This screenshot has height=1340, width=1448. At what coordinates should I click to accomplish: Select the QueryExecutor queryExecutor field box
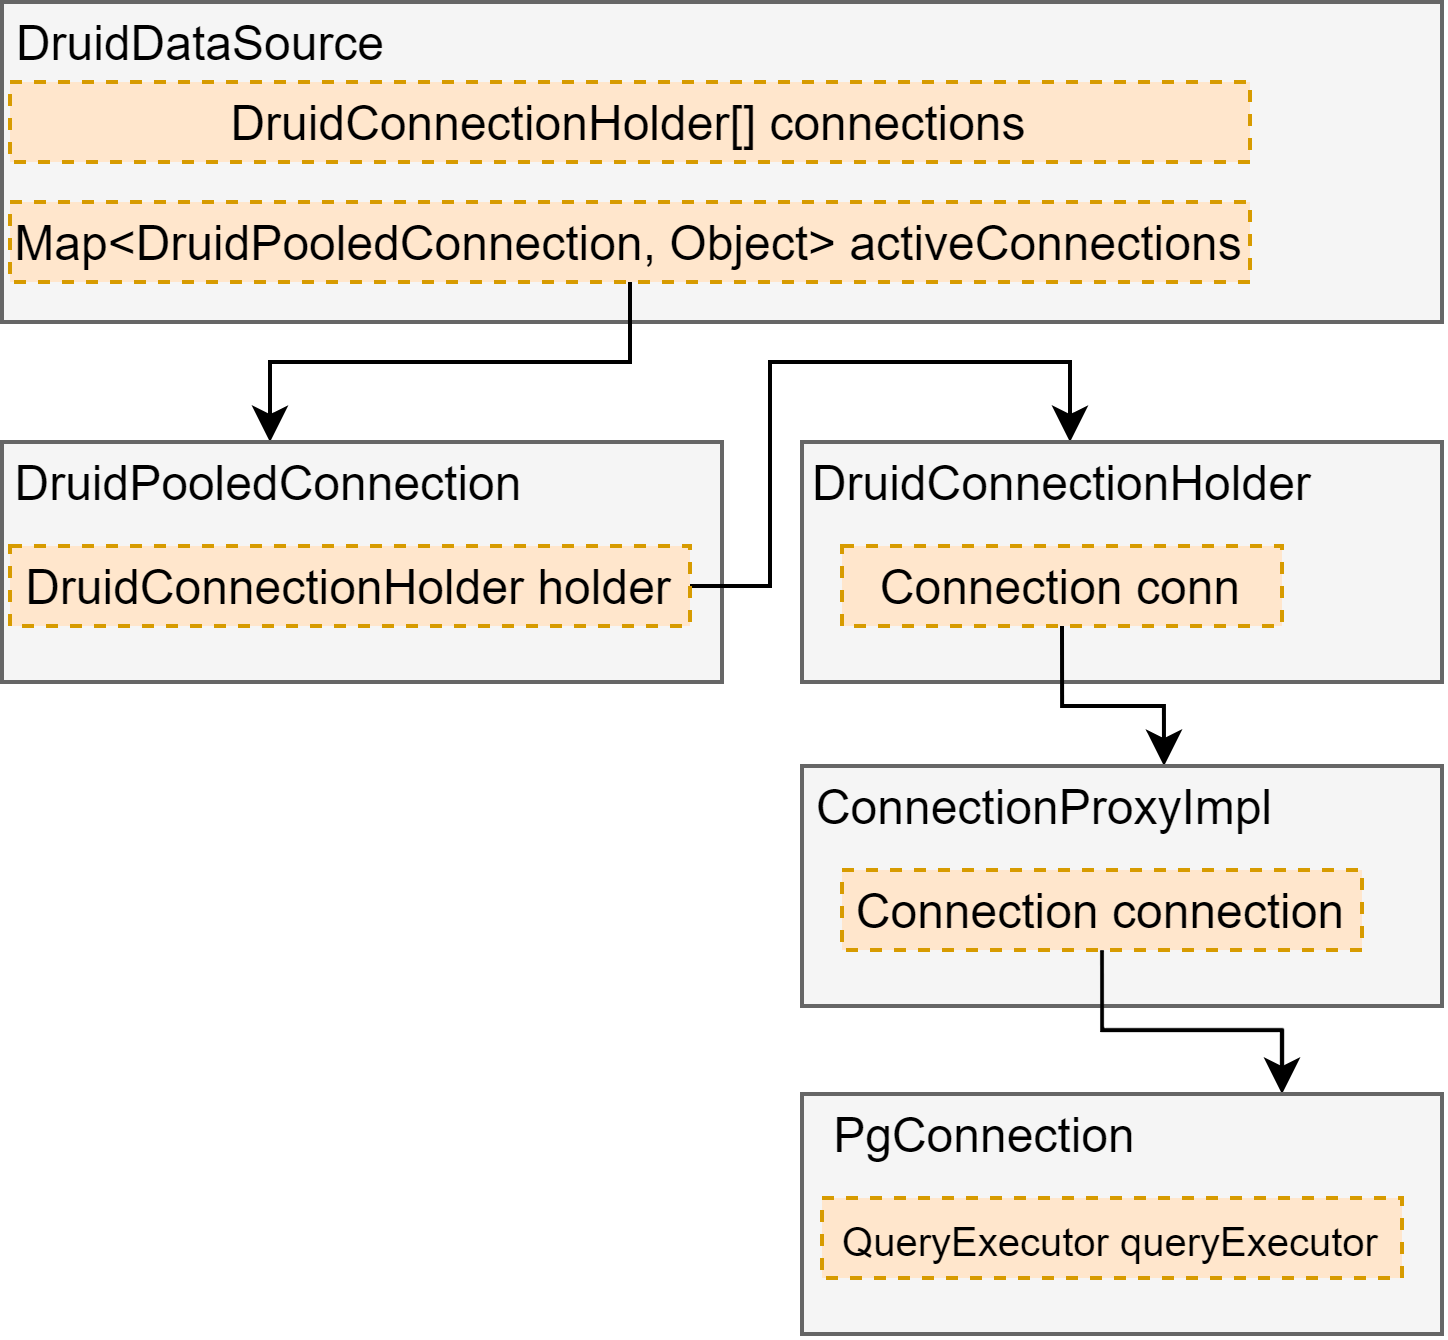[1112, 1238]
